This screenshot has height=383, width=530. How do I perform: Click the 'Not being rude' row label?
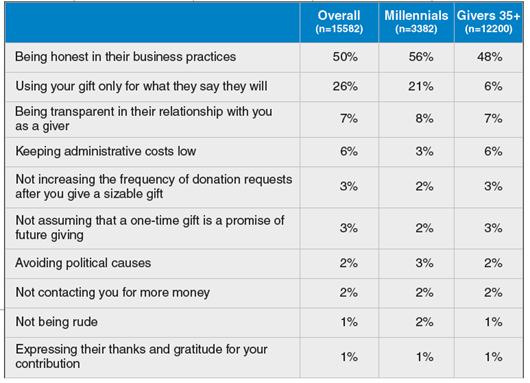pos(56,322)
